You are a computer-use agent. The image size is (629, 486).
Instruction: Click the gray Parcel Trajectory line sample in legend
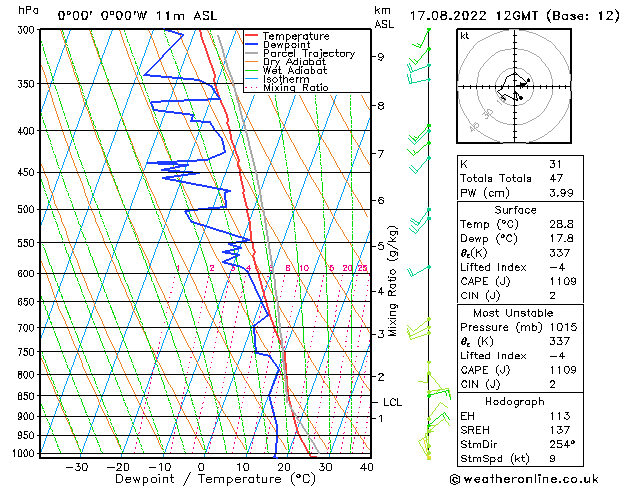(x=251, y=53)
